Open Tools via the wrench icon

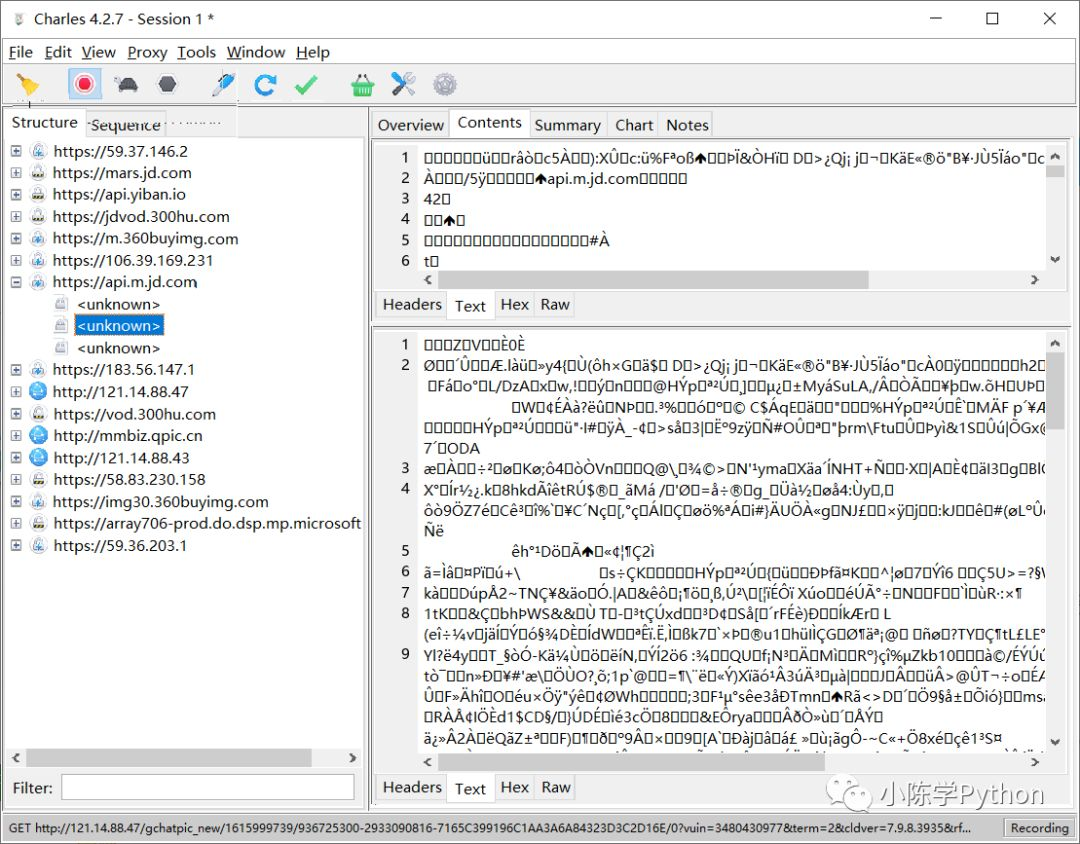click(x=403, y=84)
